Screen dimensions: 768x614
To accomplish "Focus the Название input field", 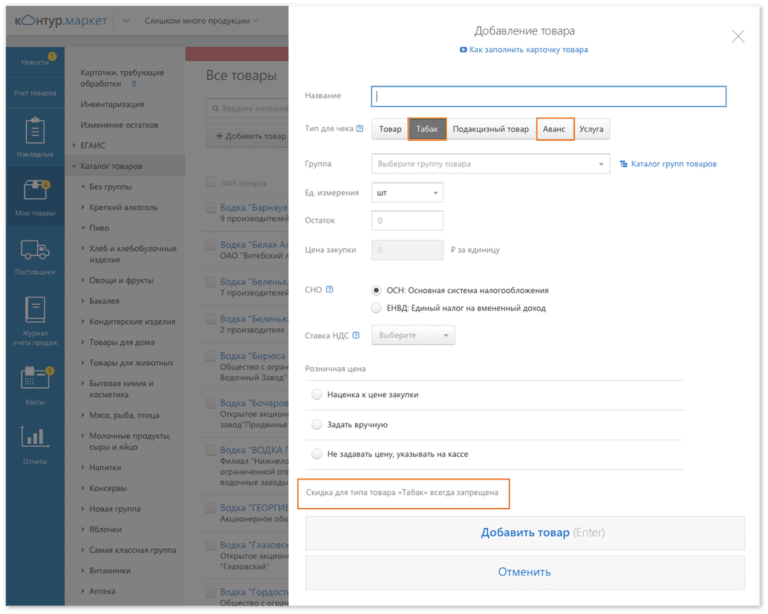I will click(549, 96).
